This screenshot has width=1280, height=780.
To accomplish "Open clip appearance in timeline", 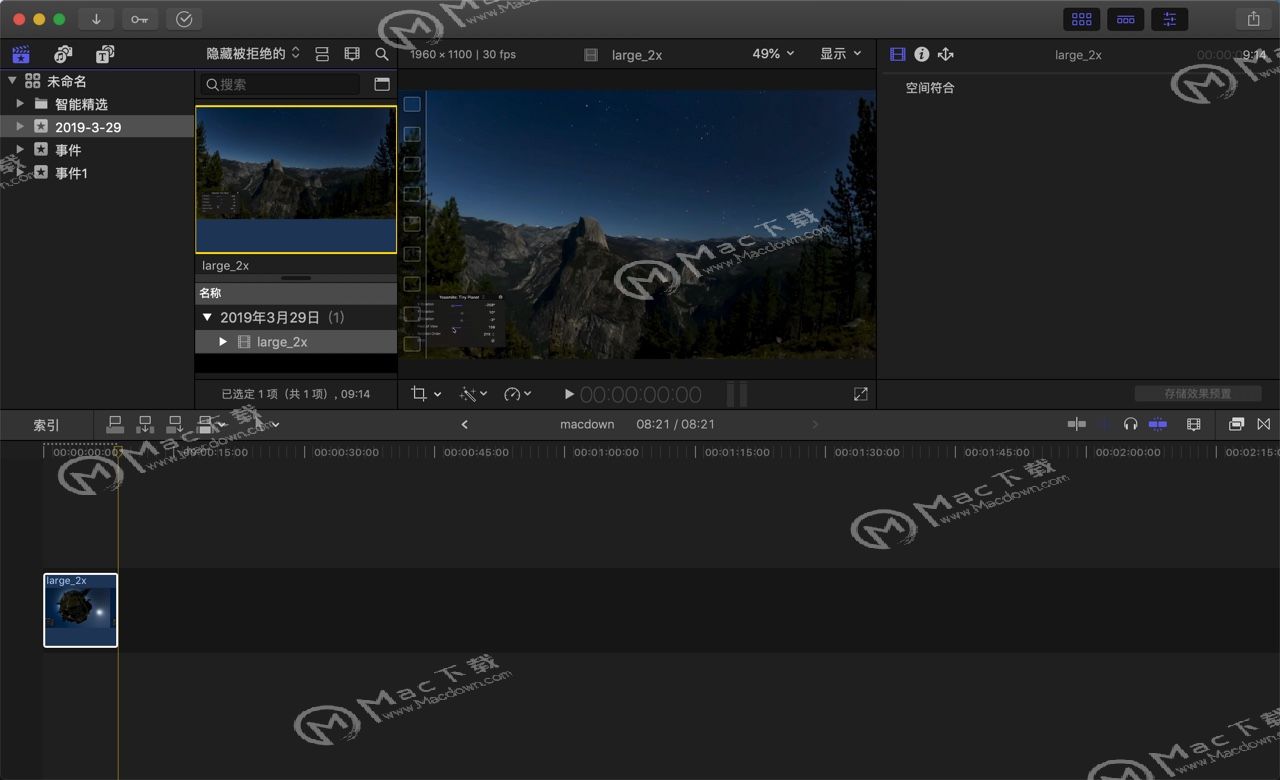I will click(x=1193, y=424).
